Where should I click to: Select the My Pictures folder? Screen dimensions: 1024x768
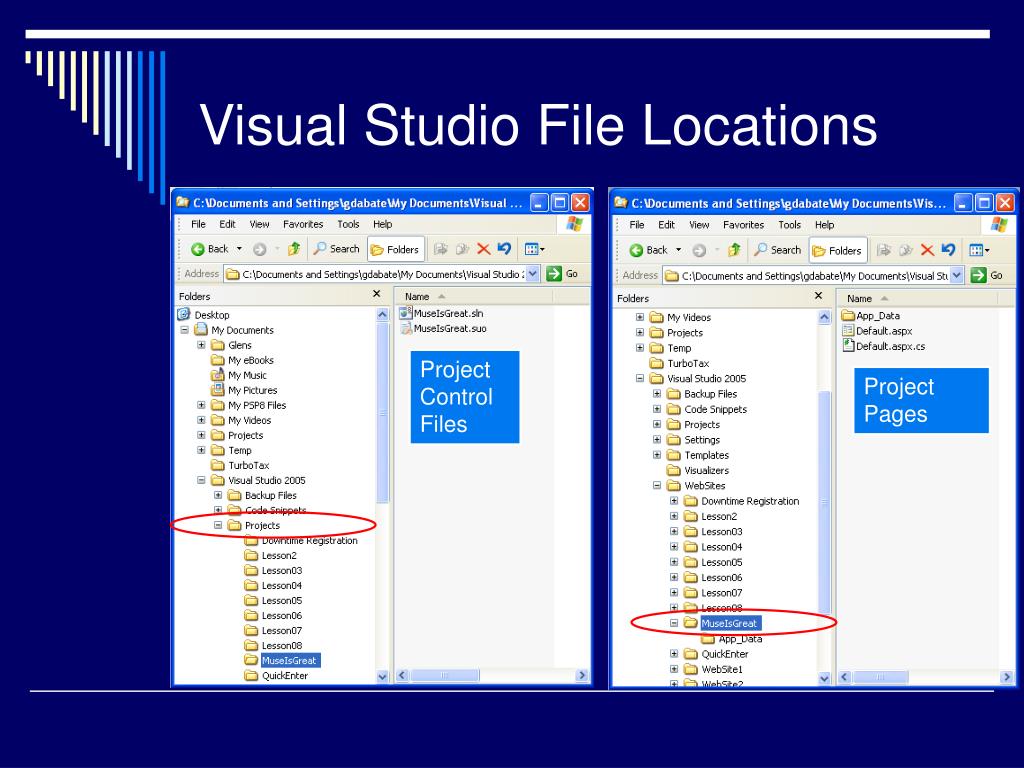tap(253, 390)
